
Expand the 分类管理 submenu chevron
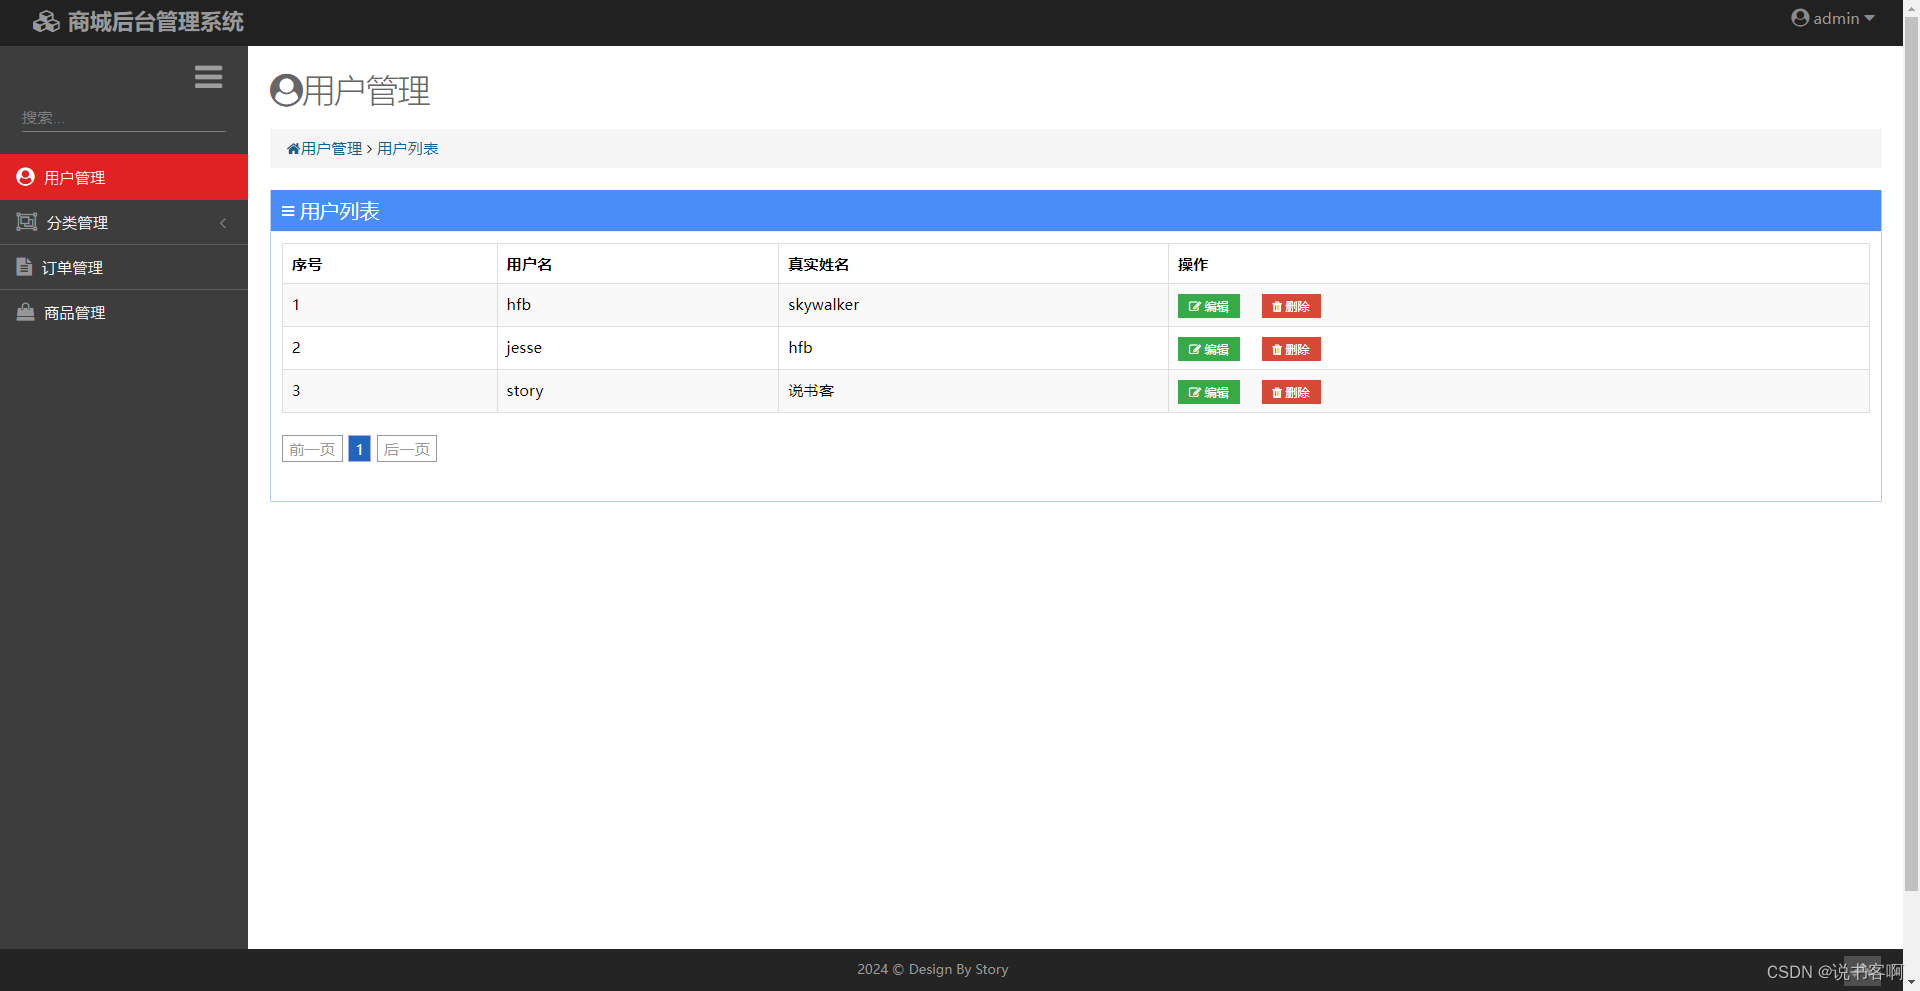[x=223, y=223]
